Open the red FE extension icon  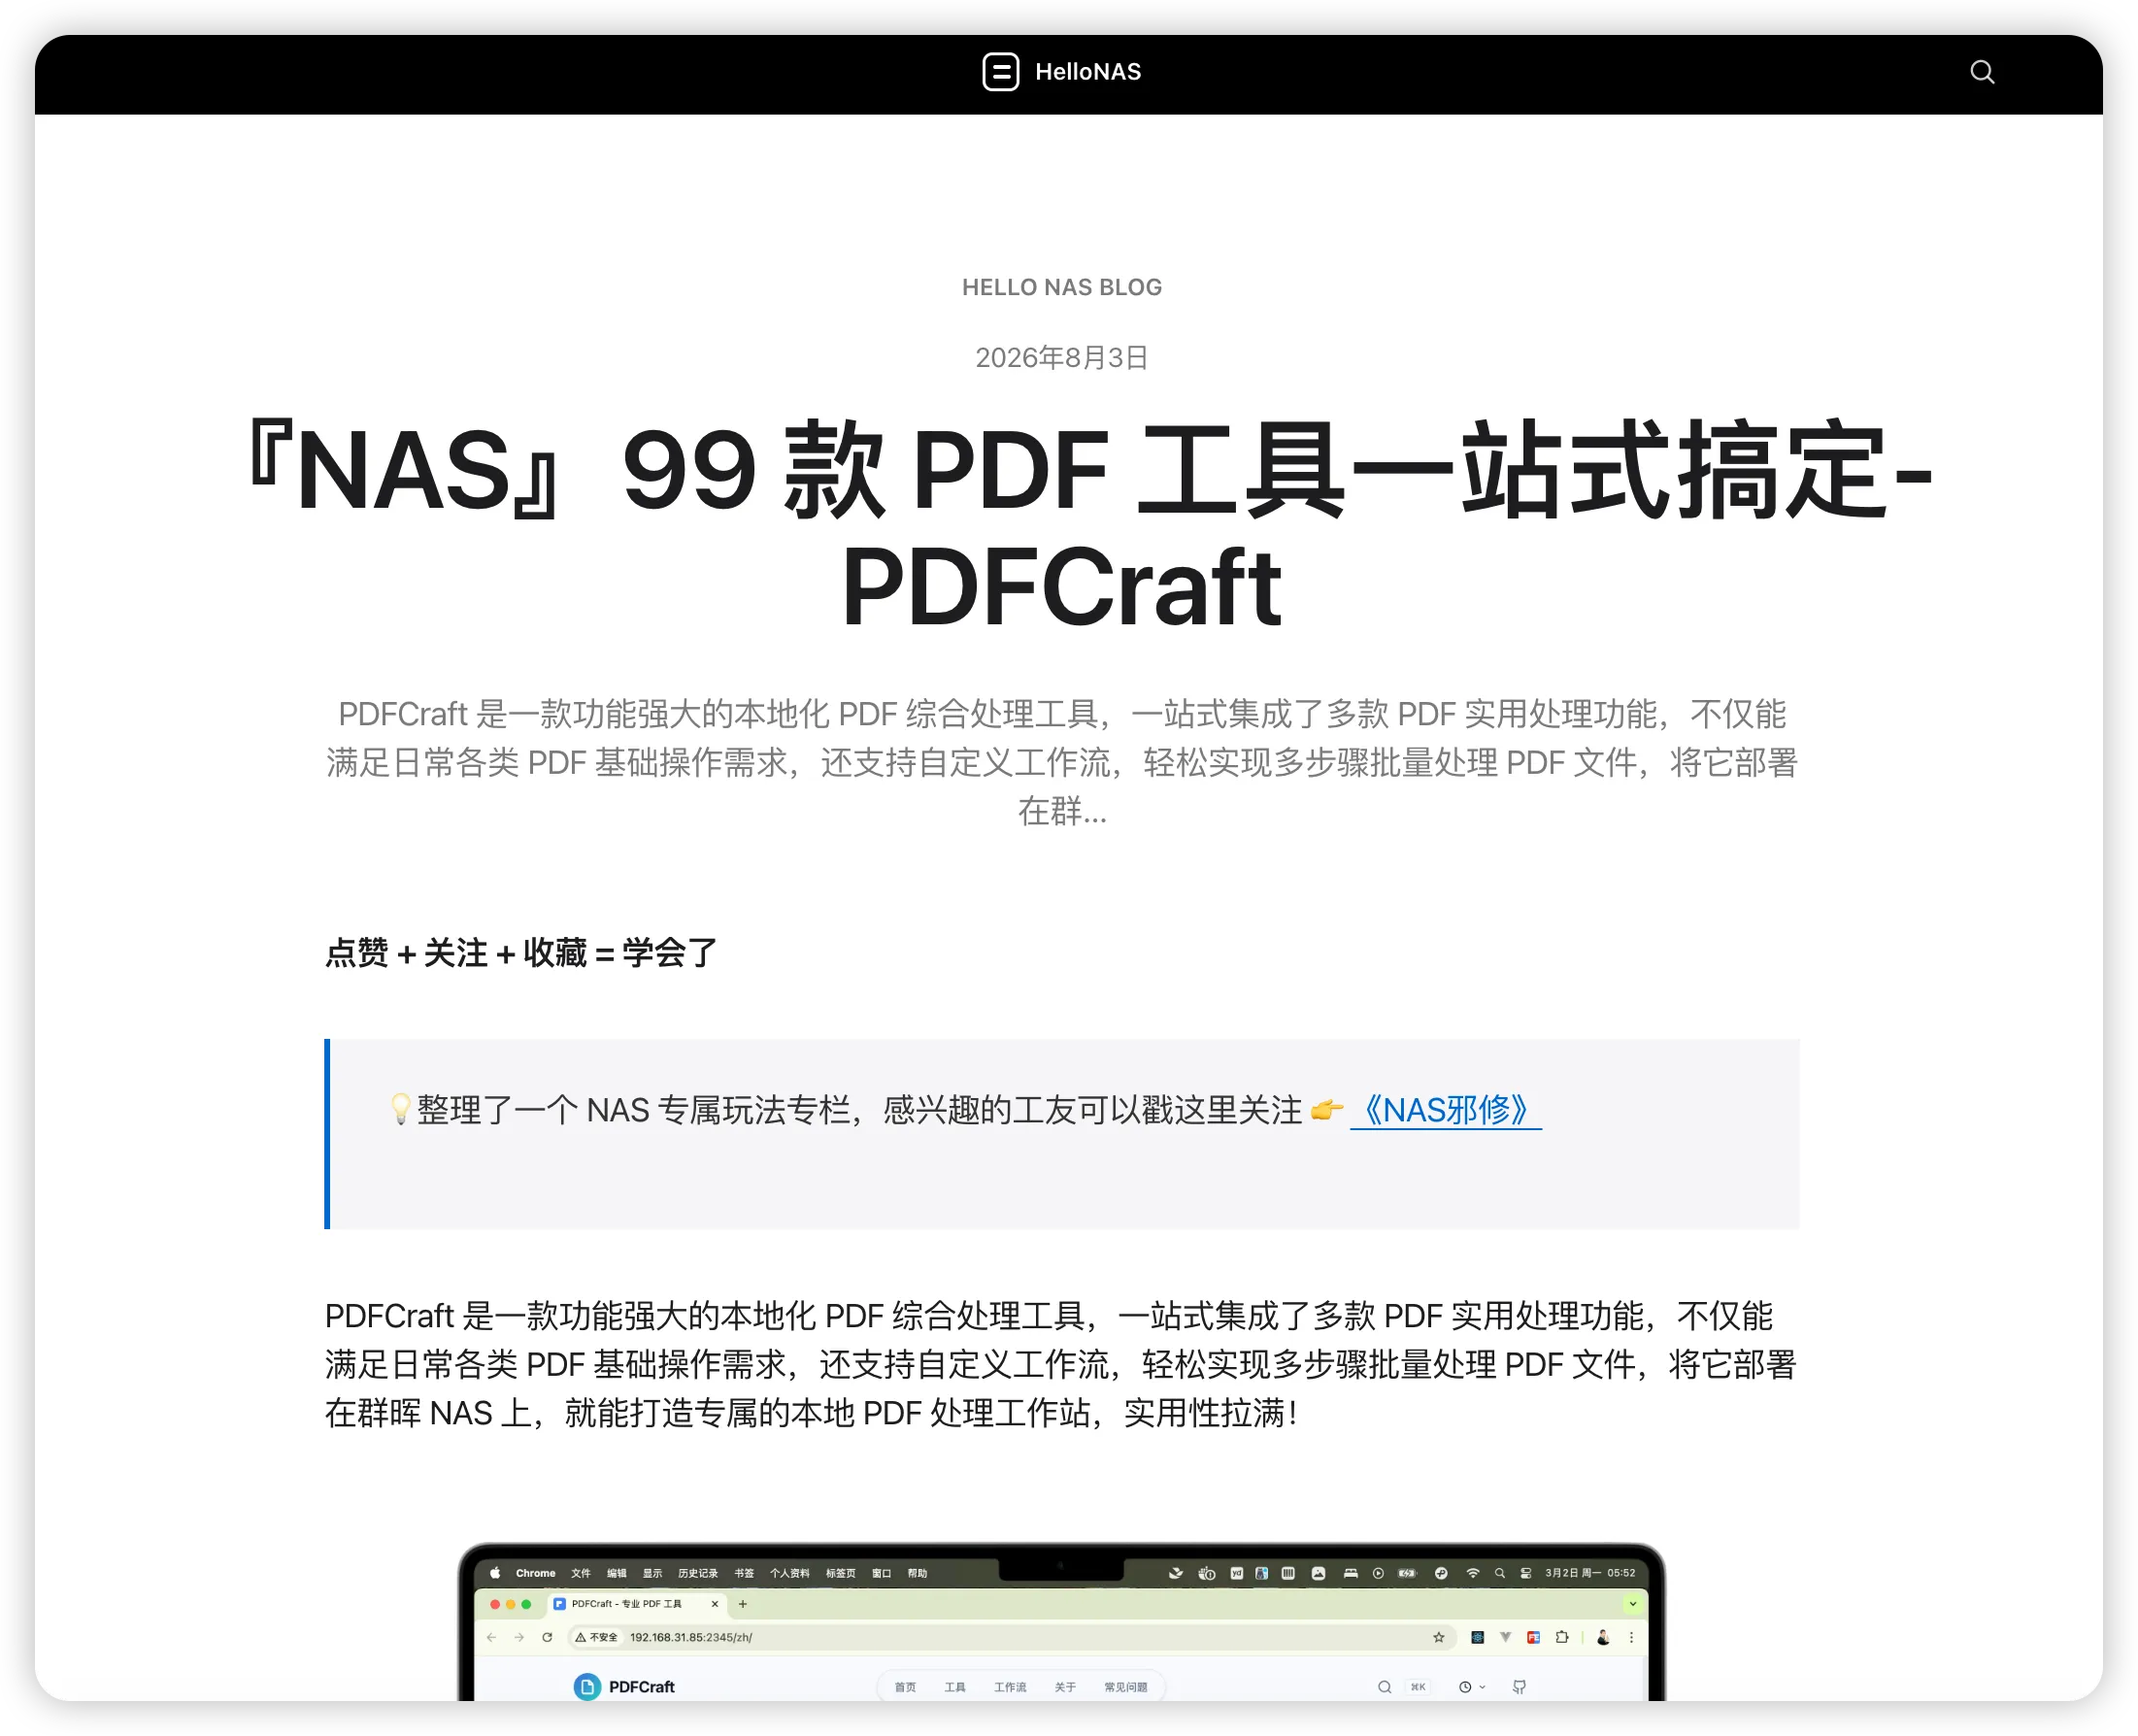click(x=1533, y=1637)
